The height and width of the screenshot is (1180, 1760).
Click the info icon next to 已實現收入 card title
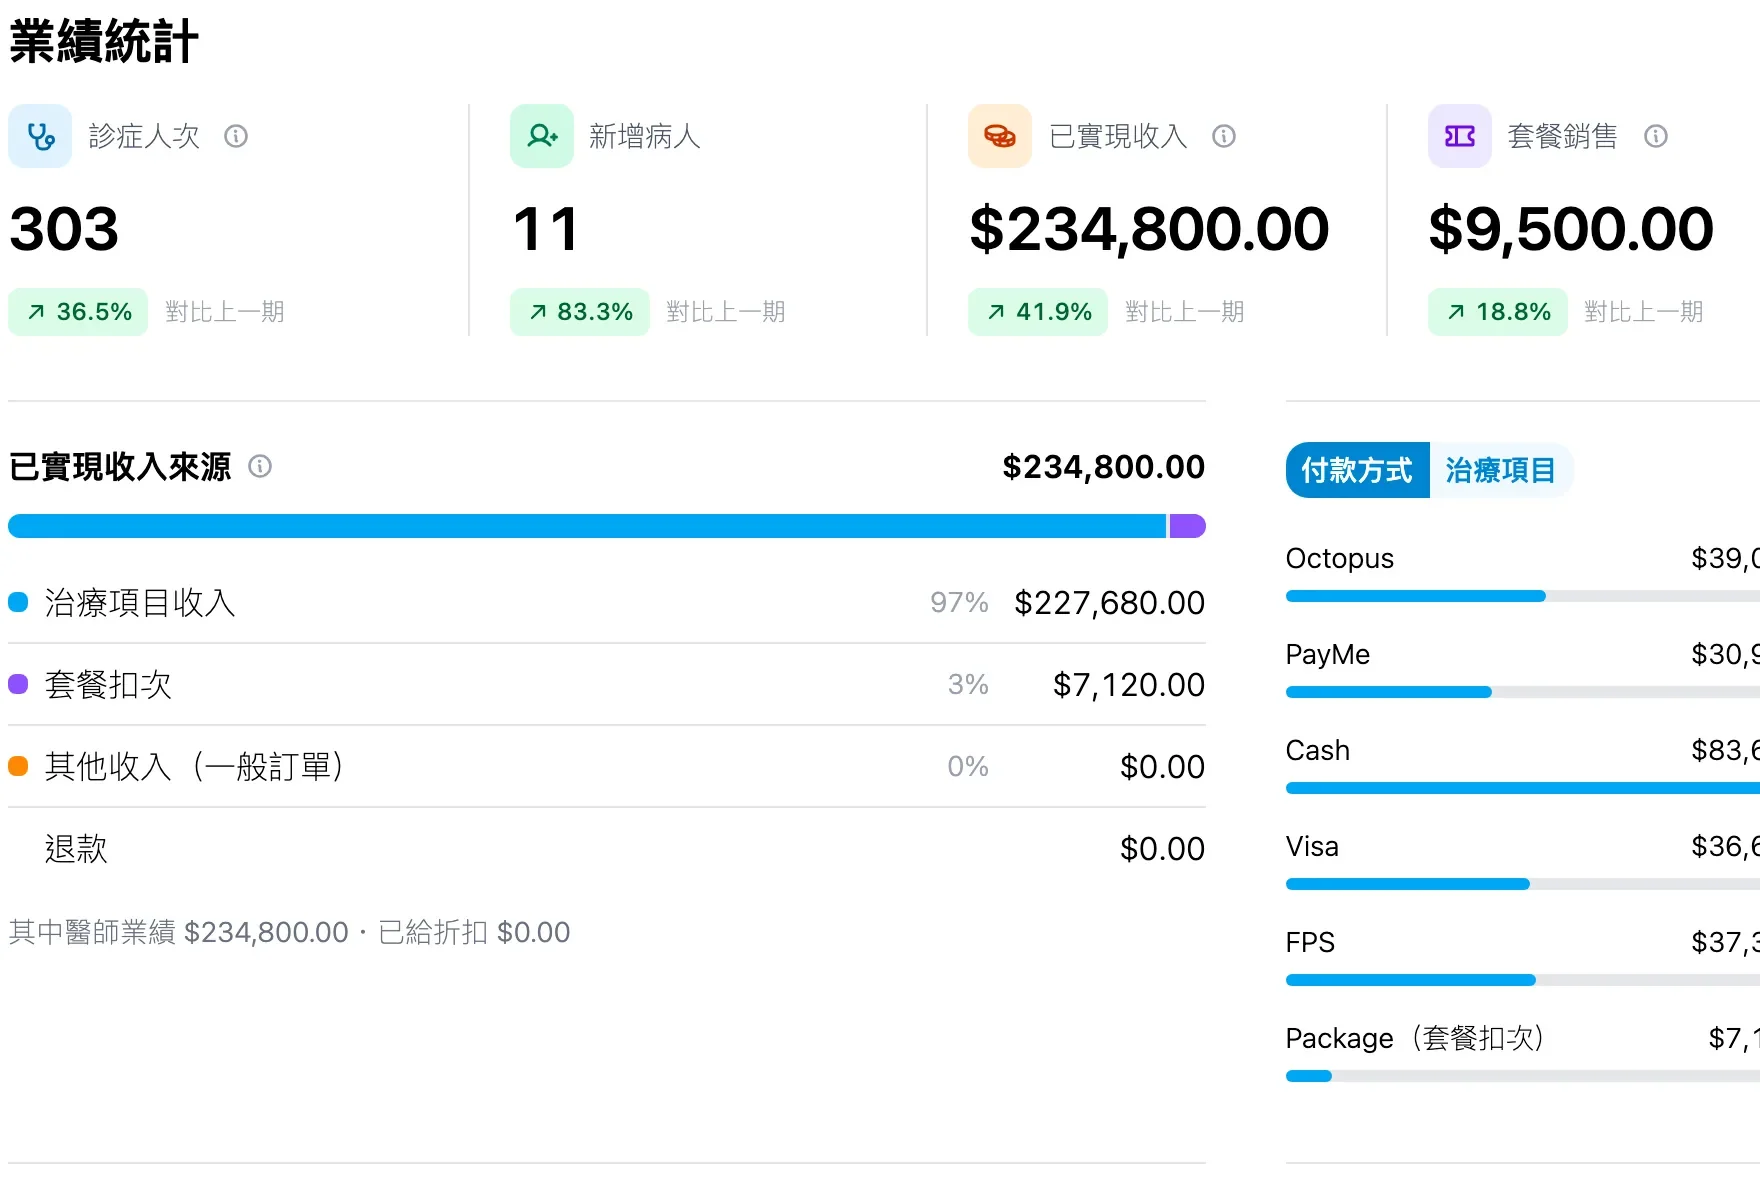tap(1224, 136)
